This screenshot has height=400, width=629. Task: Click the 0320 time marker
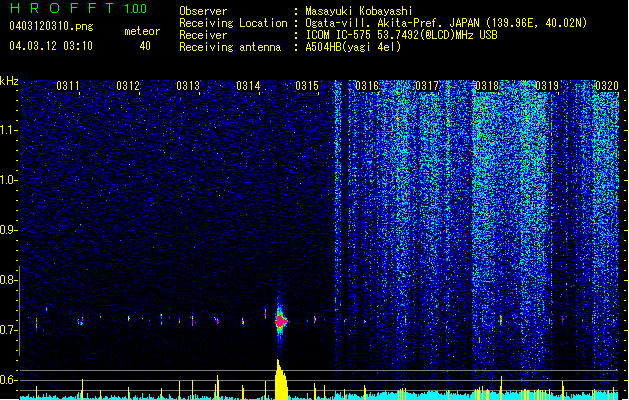[x=607, y=85]
